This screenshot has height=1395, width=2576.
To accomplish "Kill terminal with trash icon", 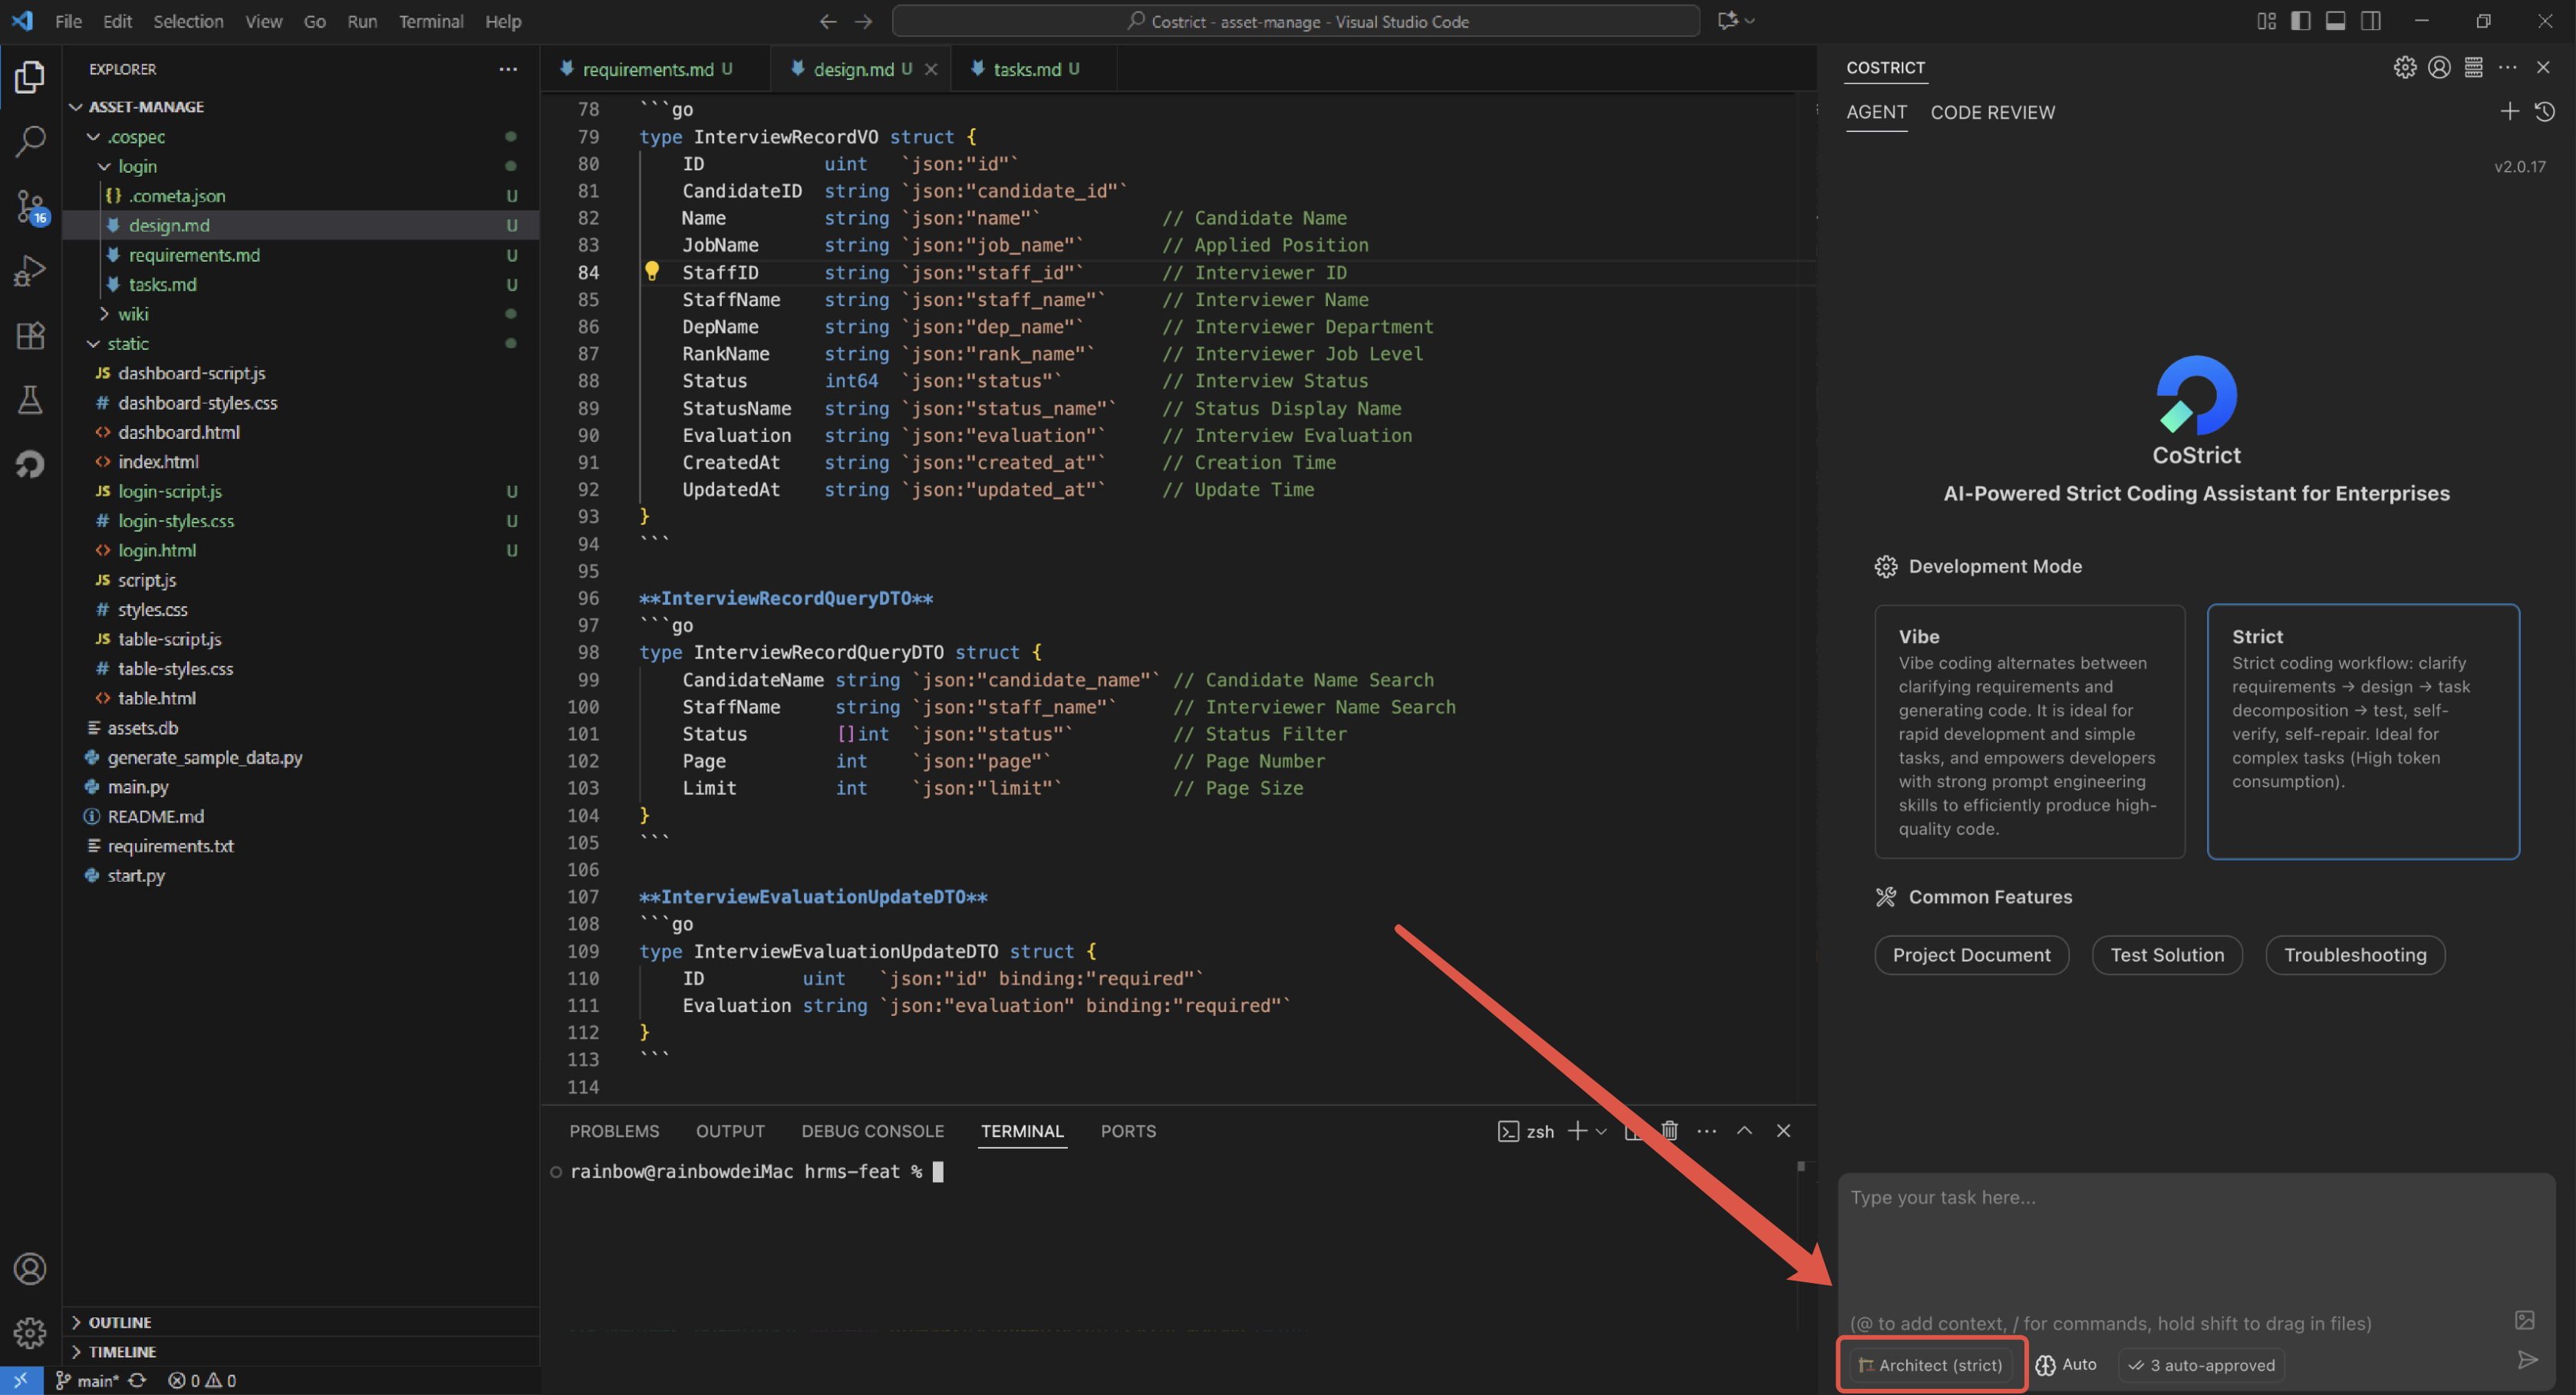I will [x=1669, y=1130].
